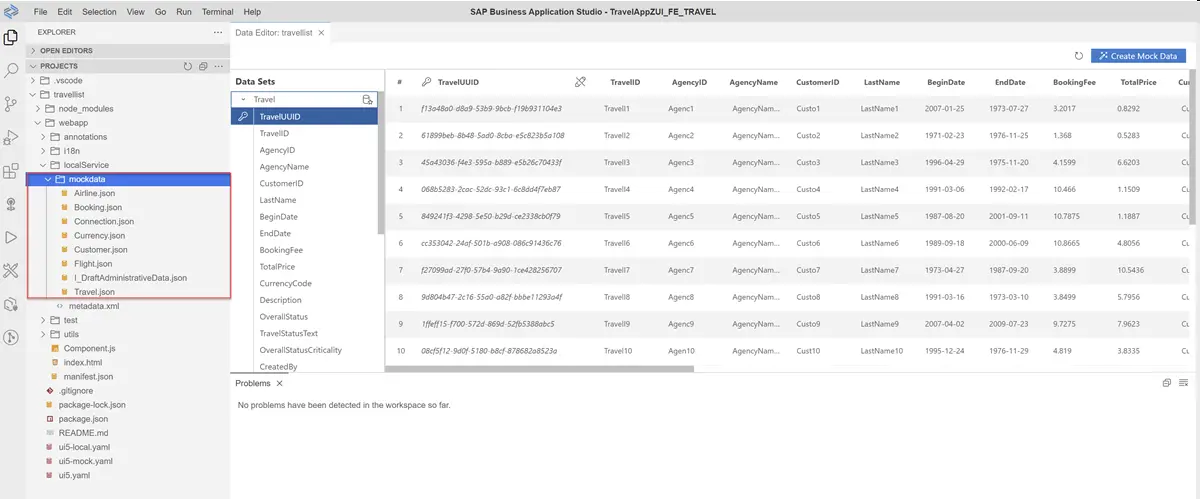This screenshot has height=499, width=1200.
Task: Click the key icon next to TravelUUID property
Action: 243,117
